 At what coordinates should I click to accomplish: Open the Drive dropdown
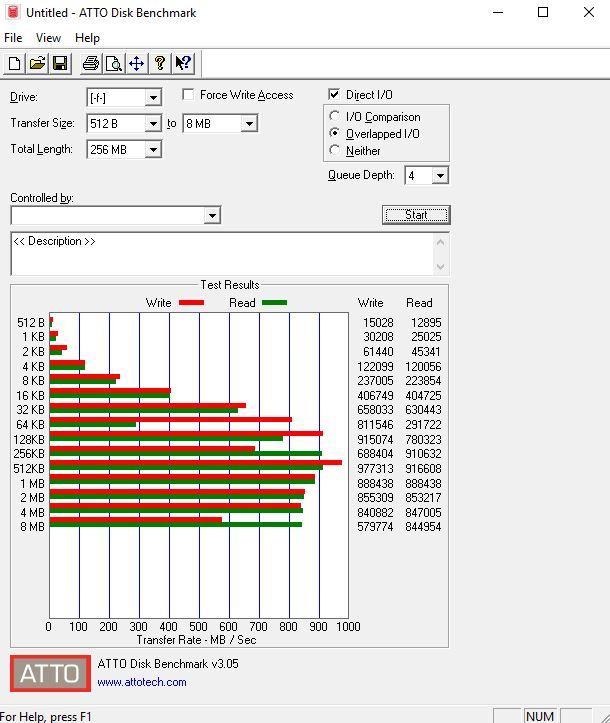153,98
